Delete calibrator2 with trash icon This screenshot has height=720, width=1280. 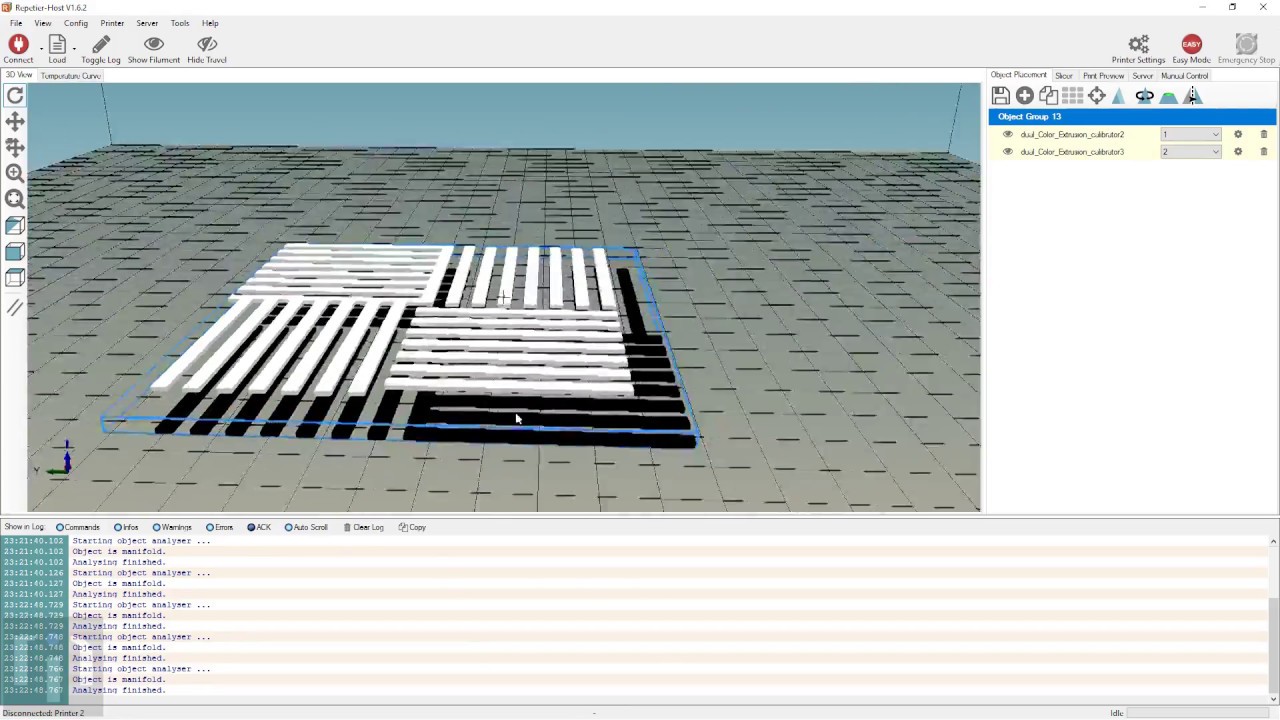[x=1263, y=134]
